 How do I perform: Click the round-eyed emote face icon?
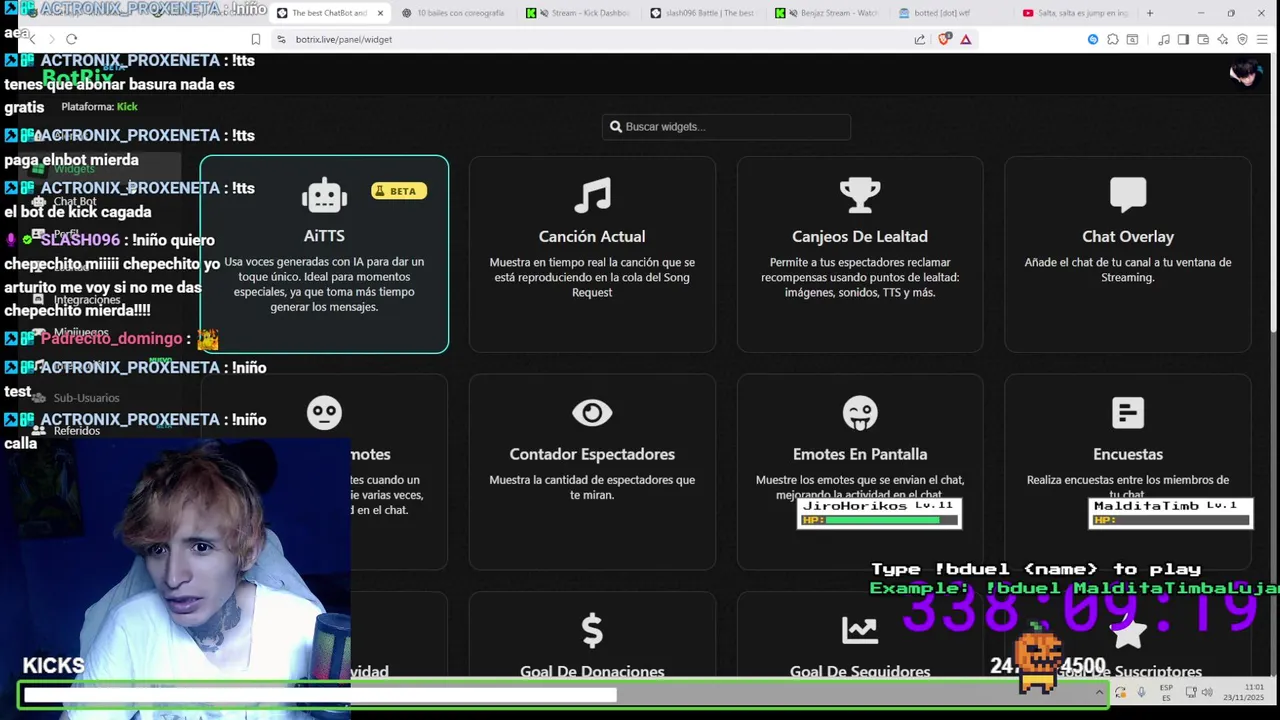(324, 413)
